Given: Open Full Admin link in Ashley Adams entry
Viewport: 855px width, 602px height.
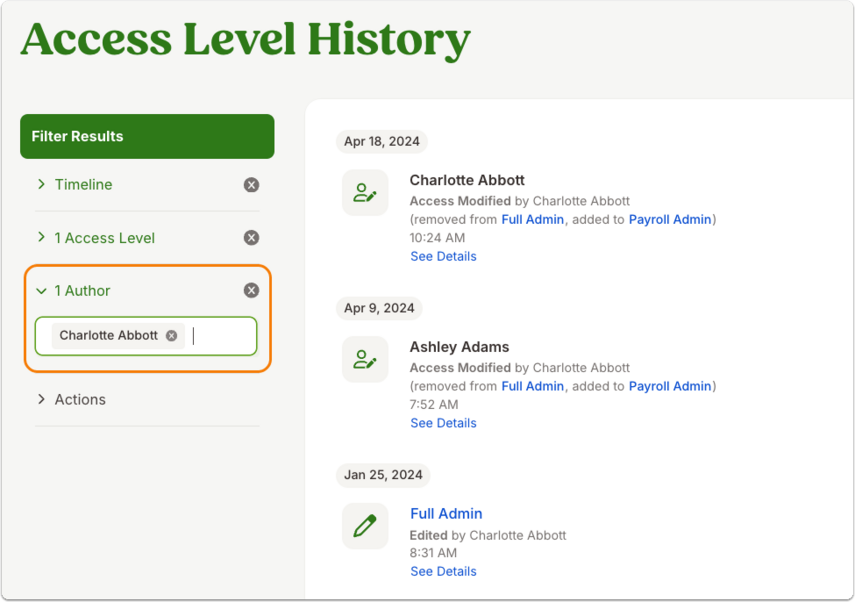Looking at the screenshot, I should point(532,386).
